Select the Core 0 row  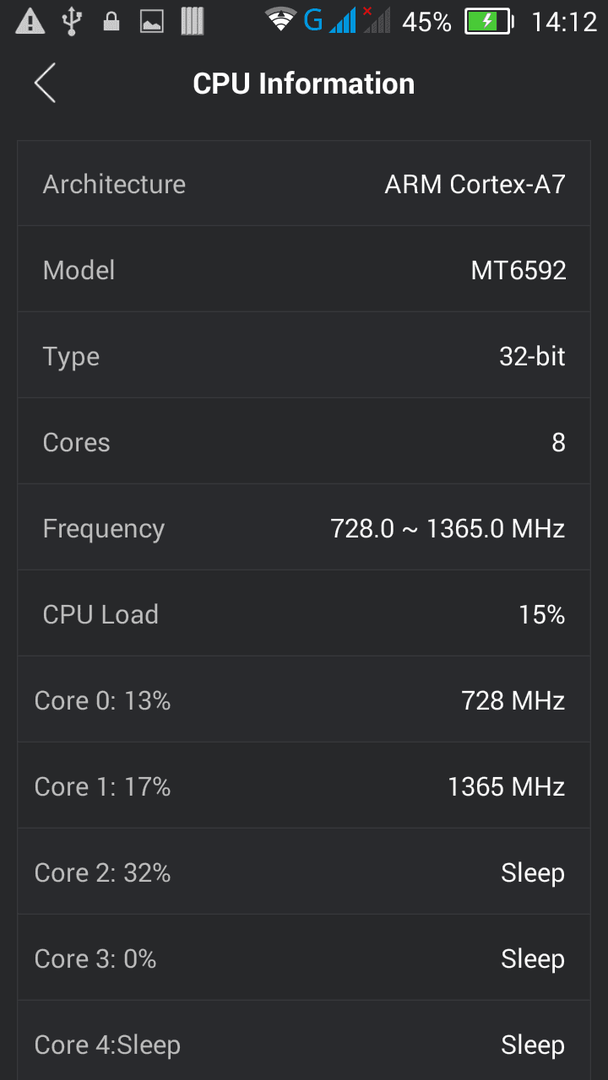pyautogui.click(x=304, y=700)
